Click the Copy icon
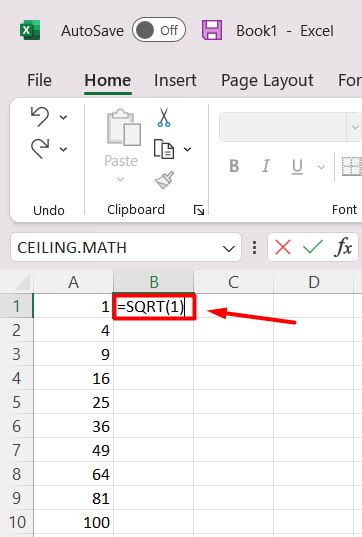This screenshot has width=362, height=537. tap(164, 149)
